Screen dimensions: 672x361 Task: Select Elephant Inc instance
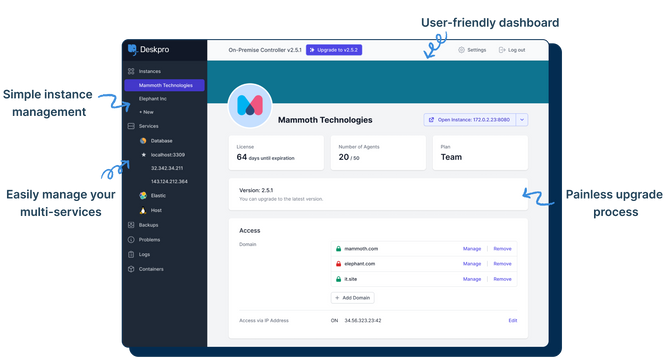tap(153, 99)
